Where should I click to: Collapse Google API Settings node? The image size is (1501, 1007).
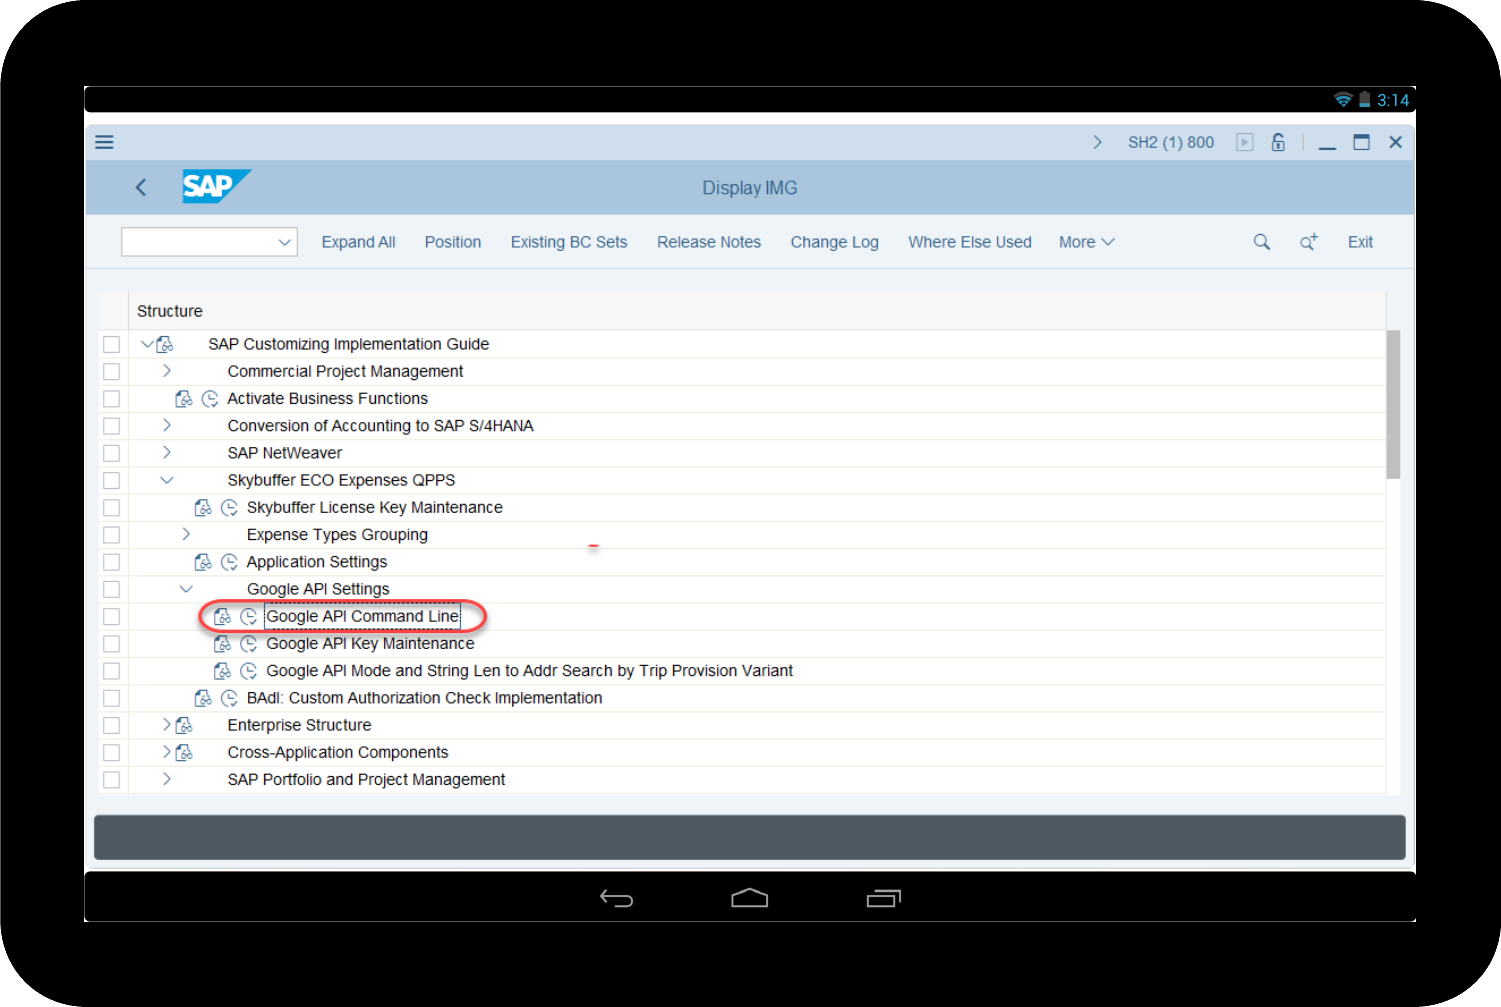point(186,589)
